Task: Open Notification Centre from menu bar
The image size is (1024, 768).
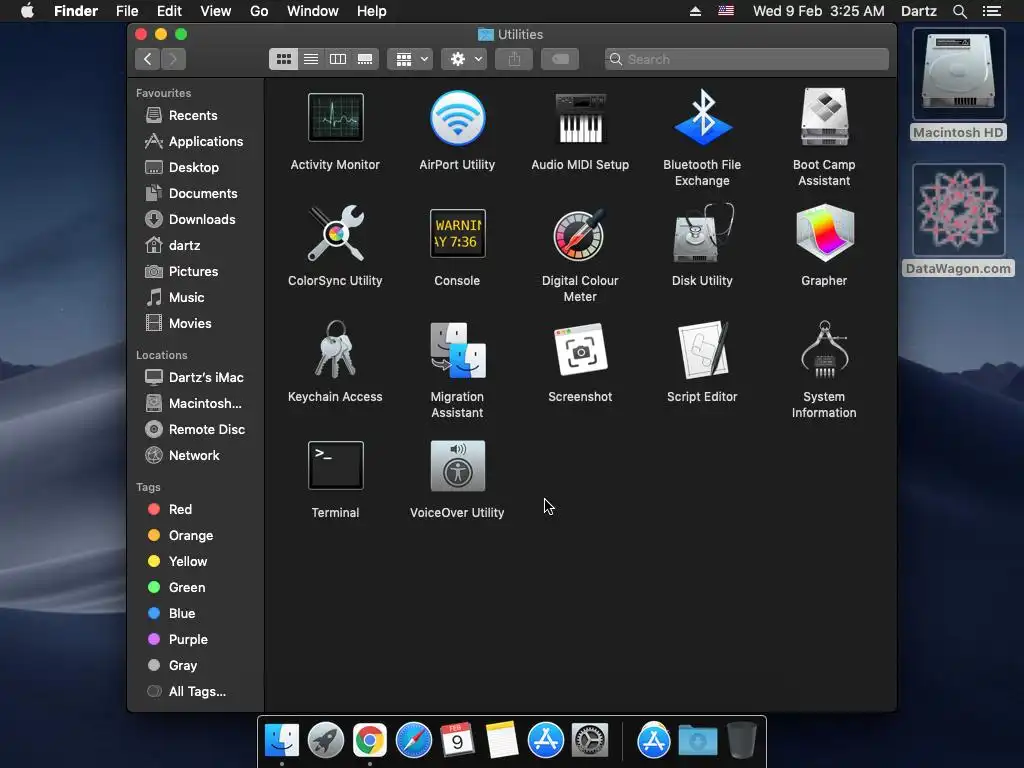Action: [992, 11]
